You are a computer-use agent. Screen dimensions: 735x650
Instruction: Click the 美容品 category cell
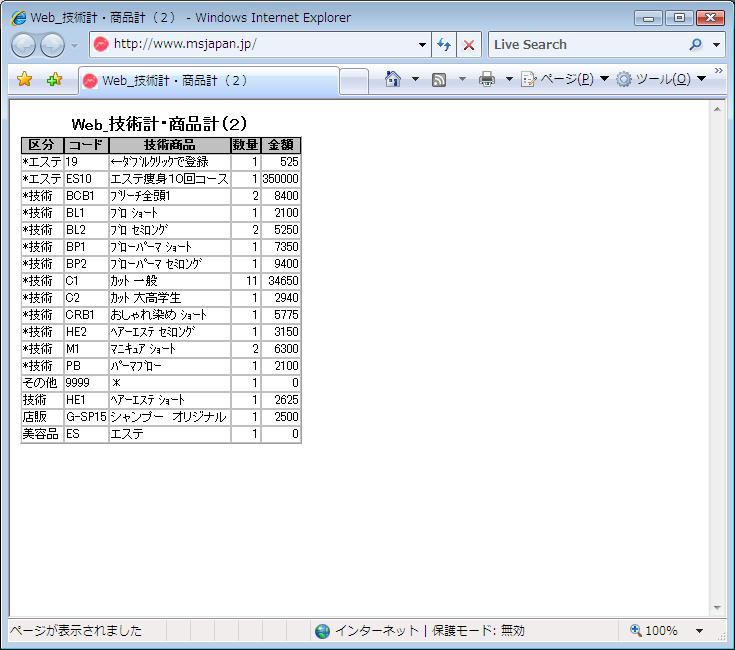[x=42, y=434]
